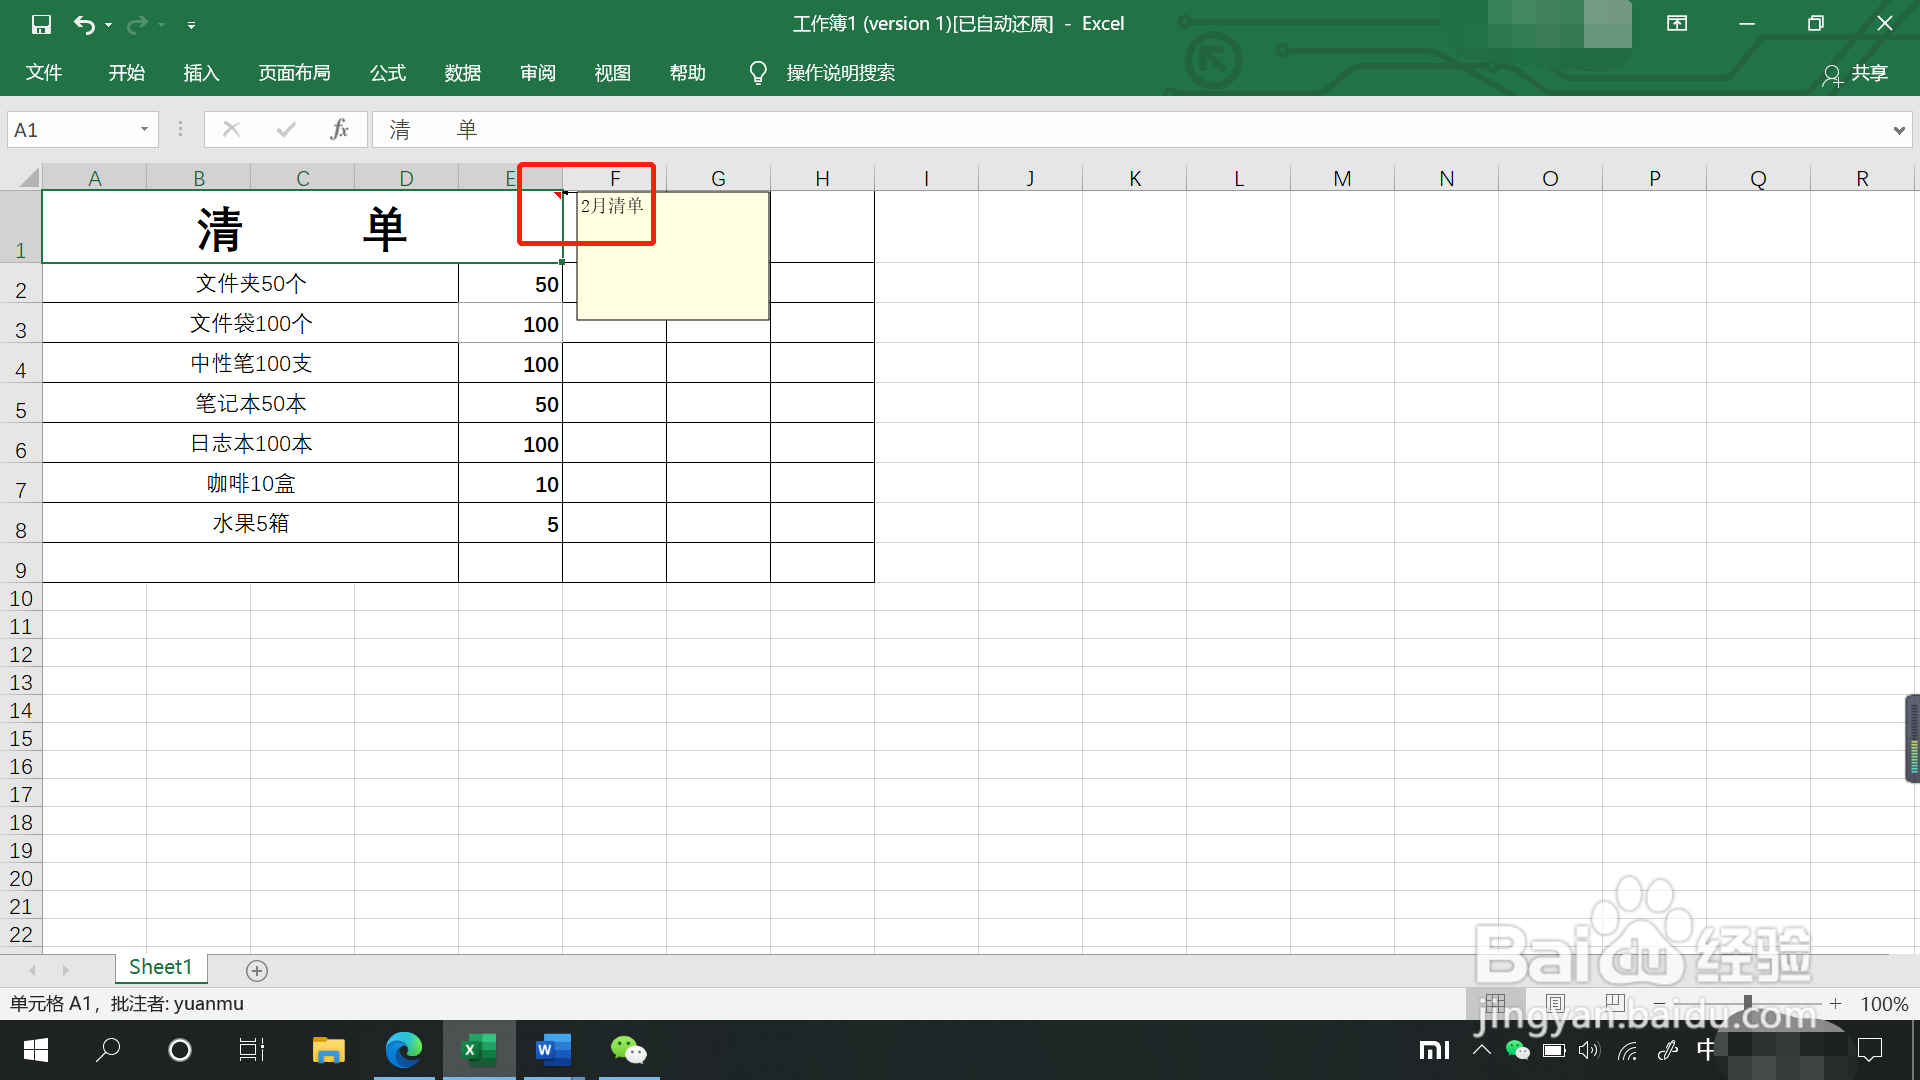Click the Save icon in quick access toolbar
The height and width of the screenshot is (1080, 1920).
click(41, 24)
